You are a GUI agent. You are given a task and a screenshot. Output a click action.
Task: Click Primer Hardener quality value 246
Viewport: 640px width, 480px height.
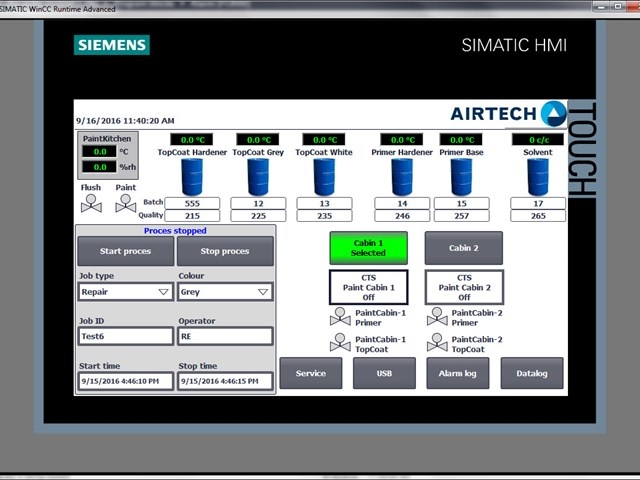pos(402,216)
